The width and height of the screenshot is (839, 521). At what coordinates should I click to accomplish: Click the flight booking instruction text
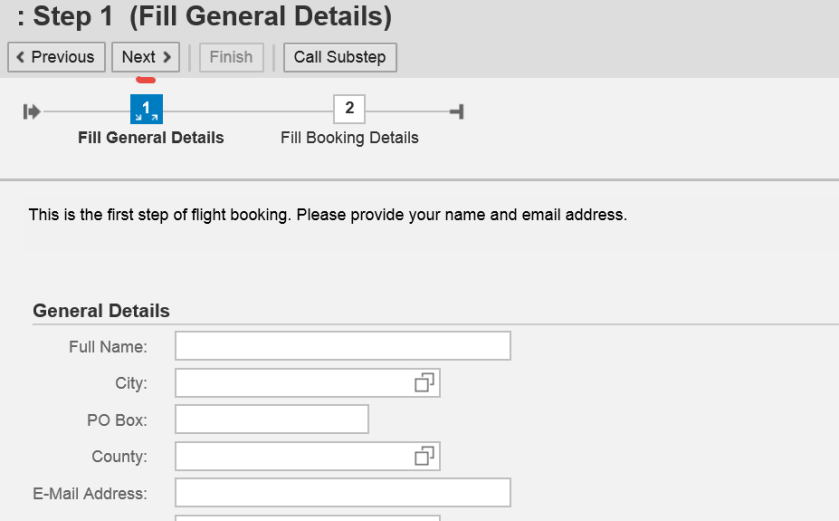pyautogui.click(x=327, y=215)
